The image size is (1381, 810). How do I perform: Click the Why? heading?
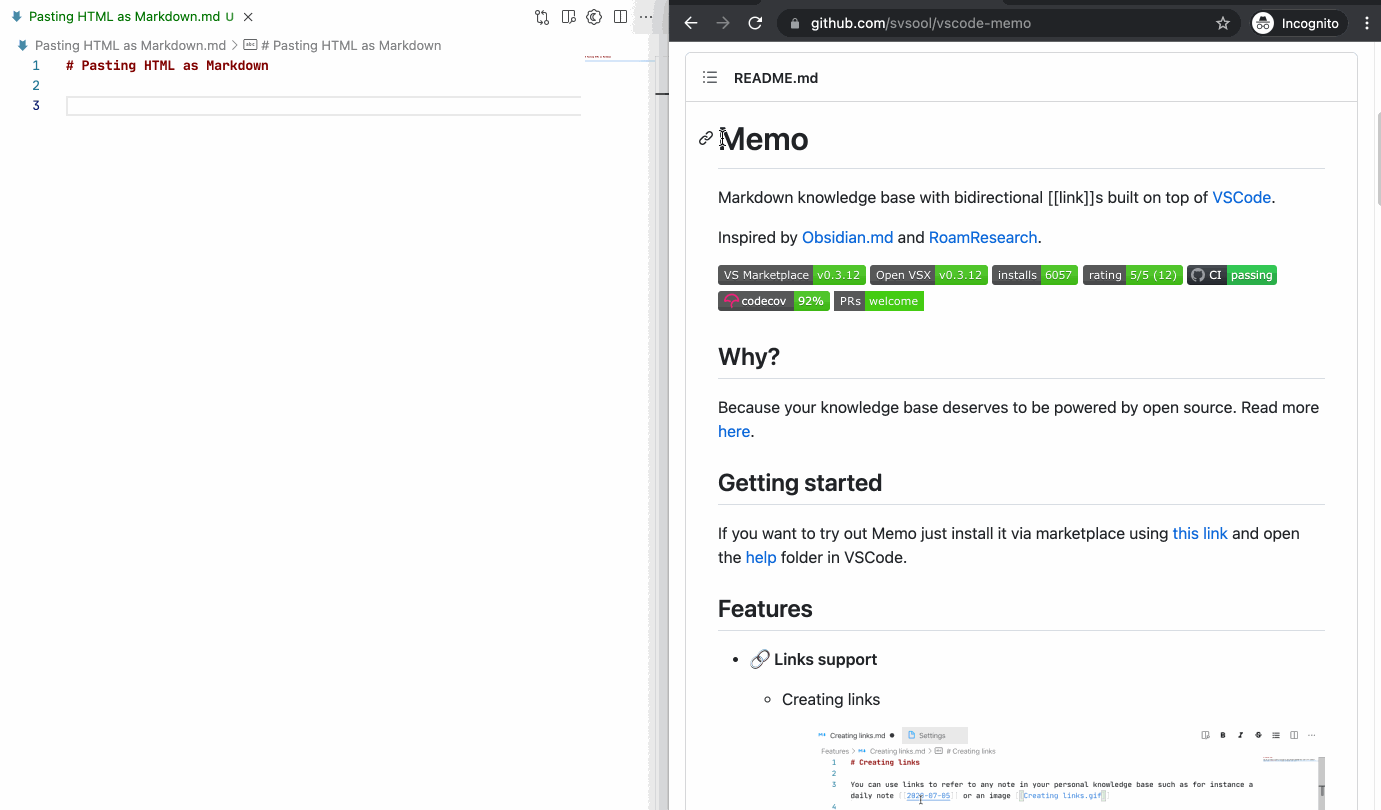pyautogui.click(x=749, y=357)
